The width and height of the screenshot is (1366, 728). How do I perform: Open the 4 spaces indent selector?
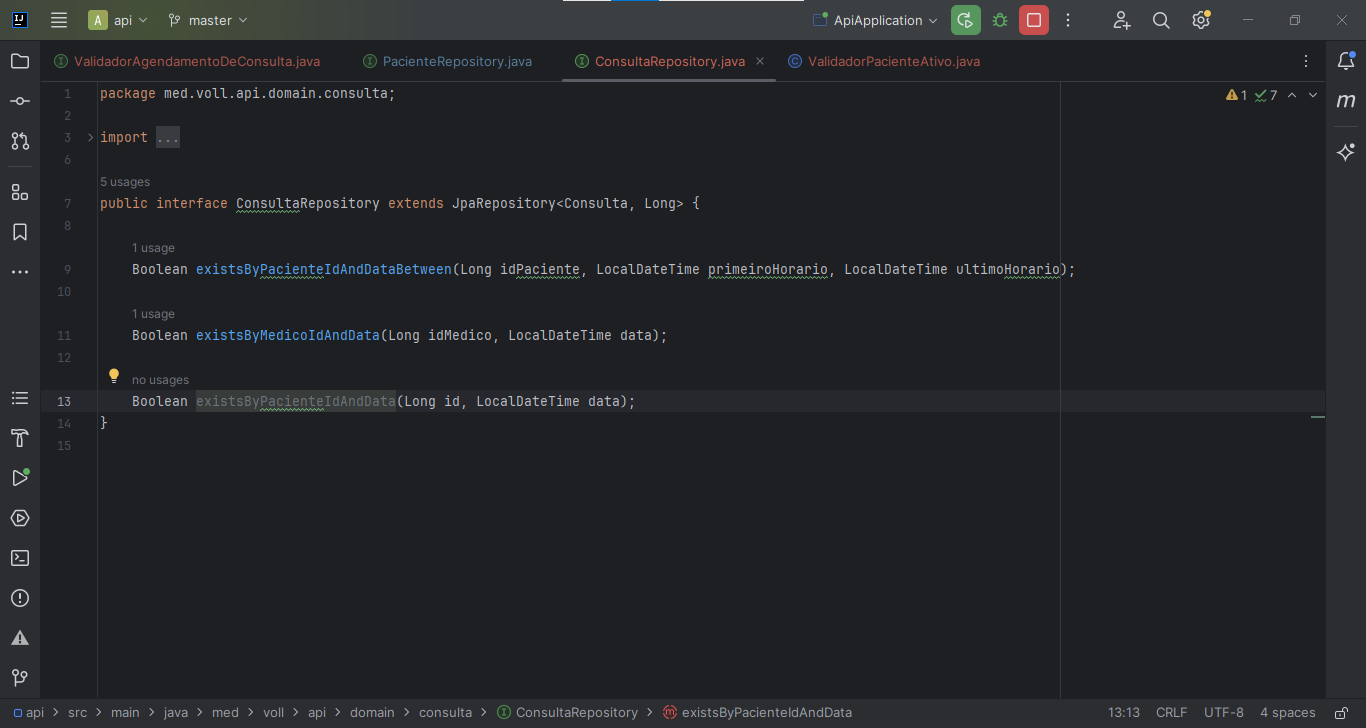coord(1287,713)
